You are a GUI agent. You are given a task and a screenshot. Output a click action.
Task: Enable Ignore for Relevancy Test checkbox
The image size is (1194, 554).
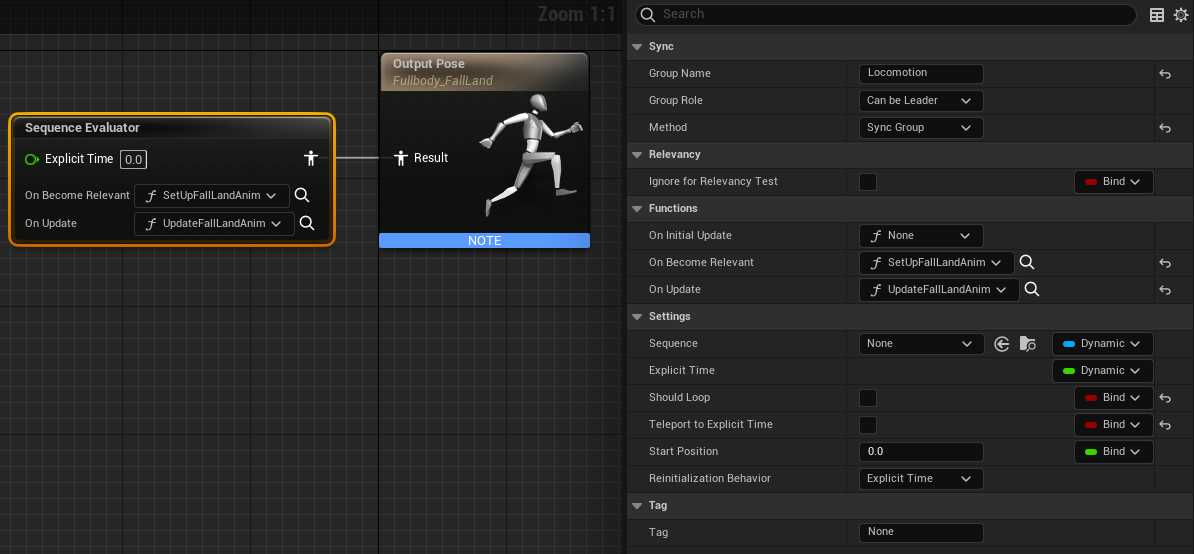[x=868, y=182]
